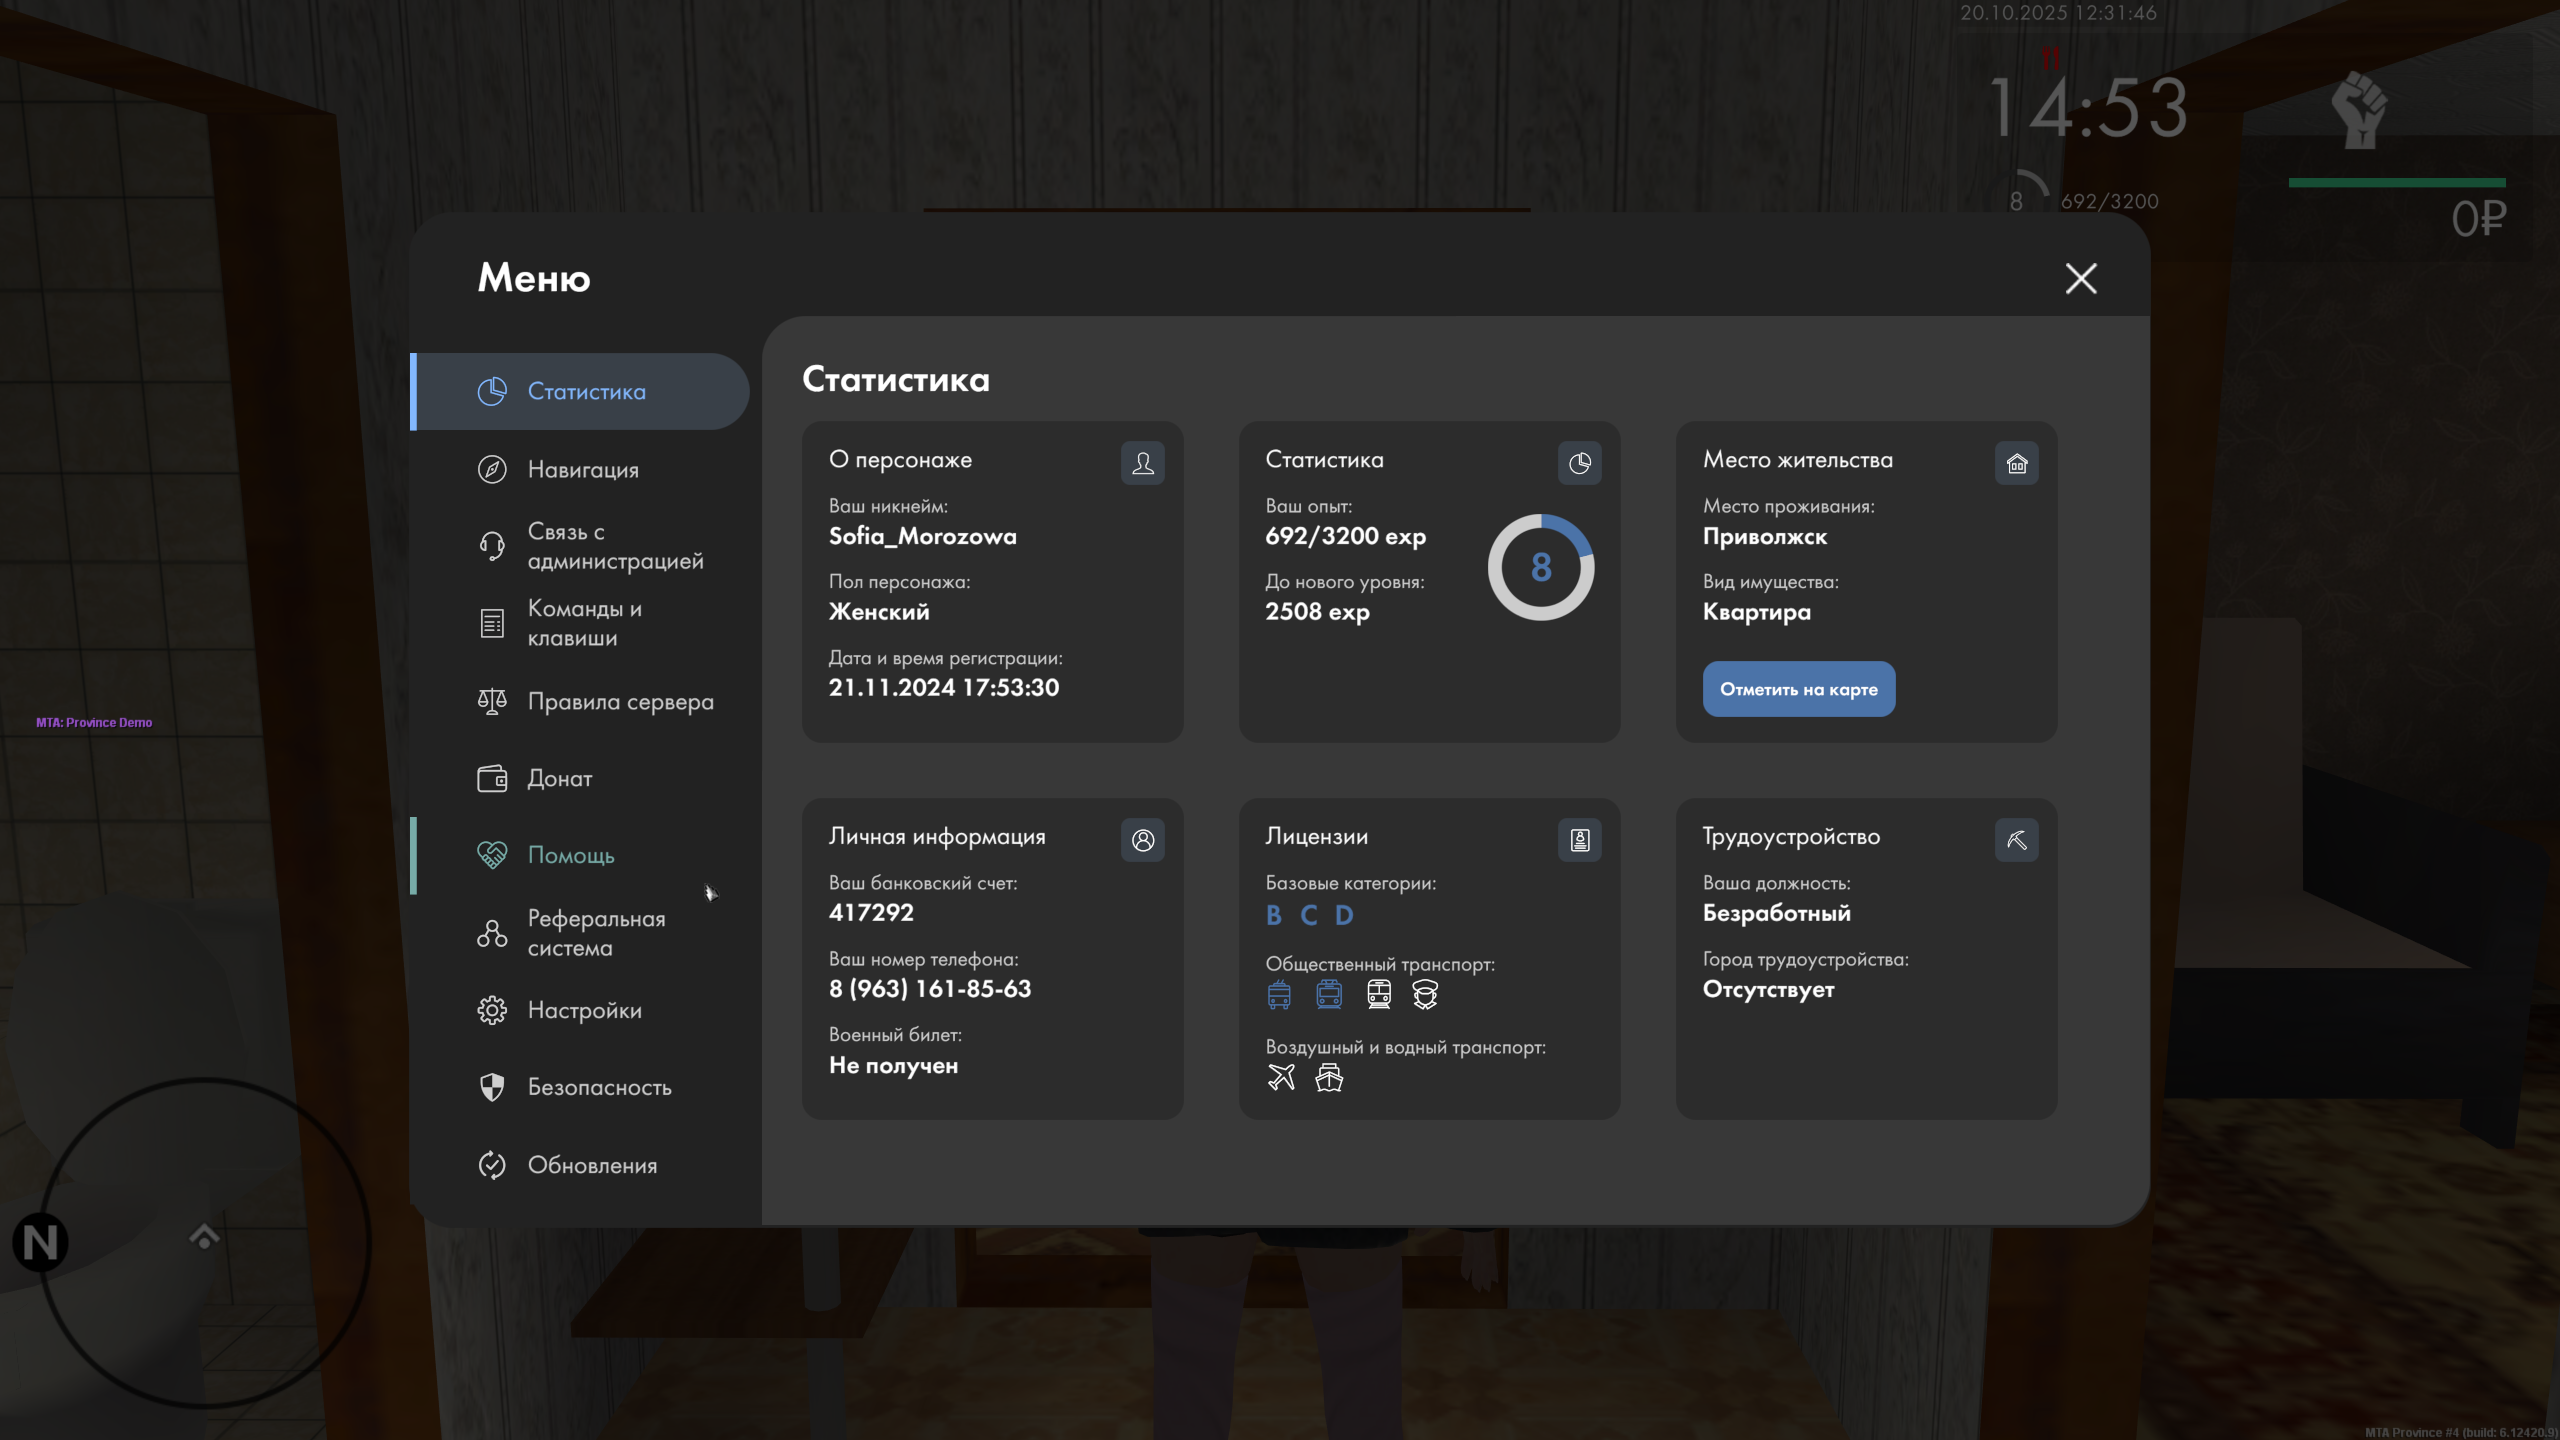Click the character profile icon in О персонаже card
This screenshot has height=1440, width=2560.
coord(1142,463)
